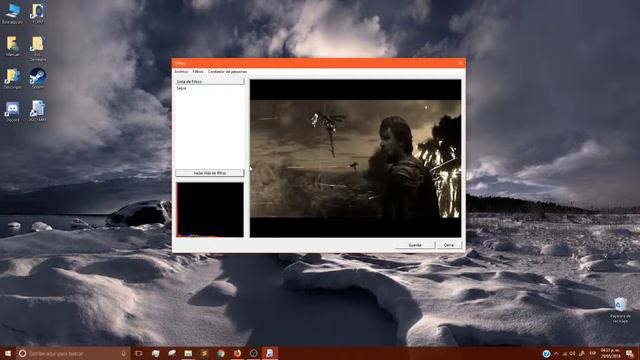Open the Manuel user folder icon
The image size is (640, 360).
[x=12, y=46]
